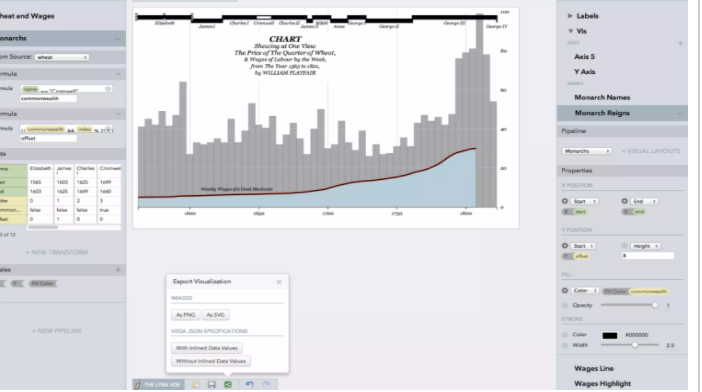
Task: Export Vega JSON without inlined data values
Action: click(x=211, y=361)
